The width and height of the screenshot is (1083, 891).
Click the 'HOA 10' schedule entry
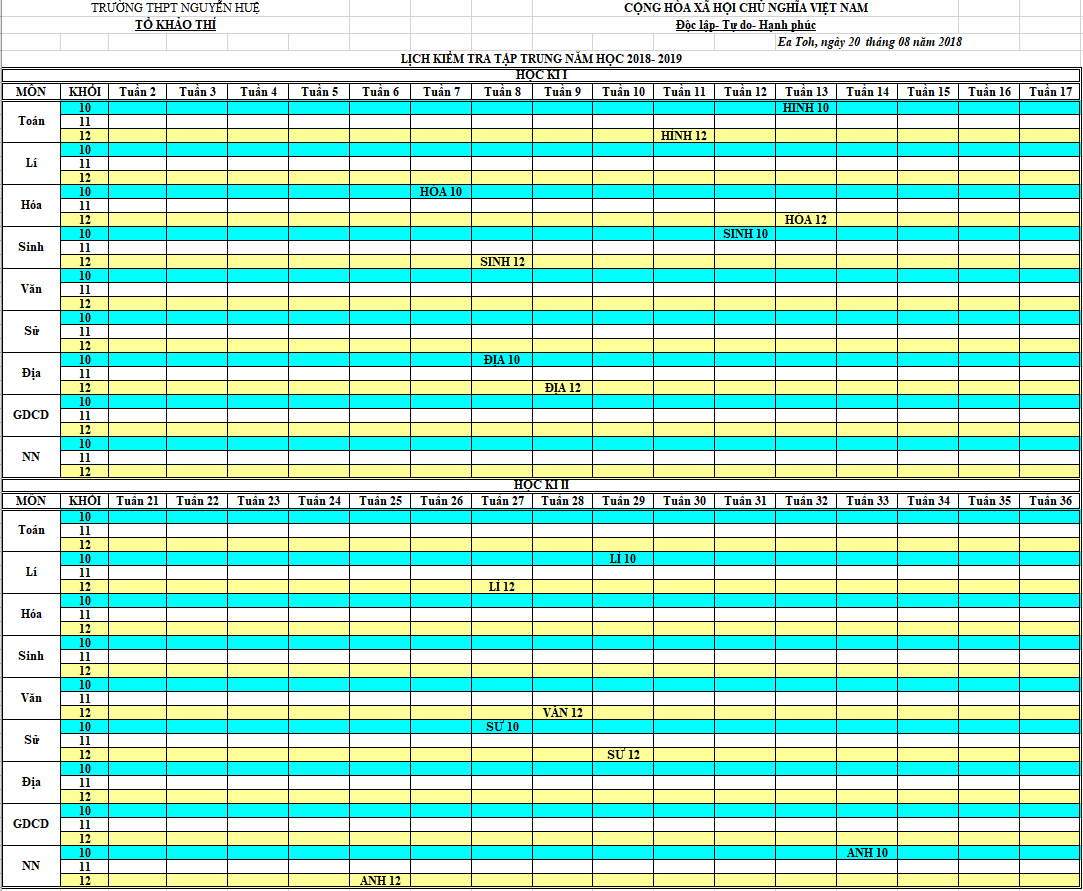441,192
